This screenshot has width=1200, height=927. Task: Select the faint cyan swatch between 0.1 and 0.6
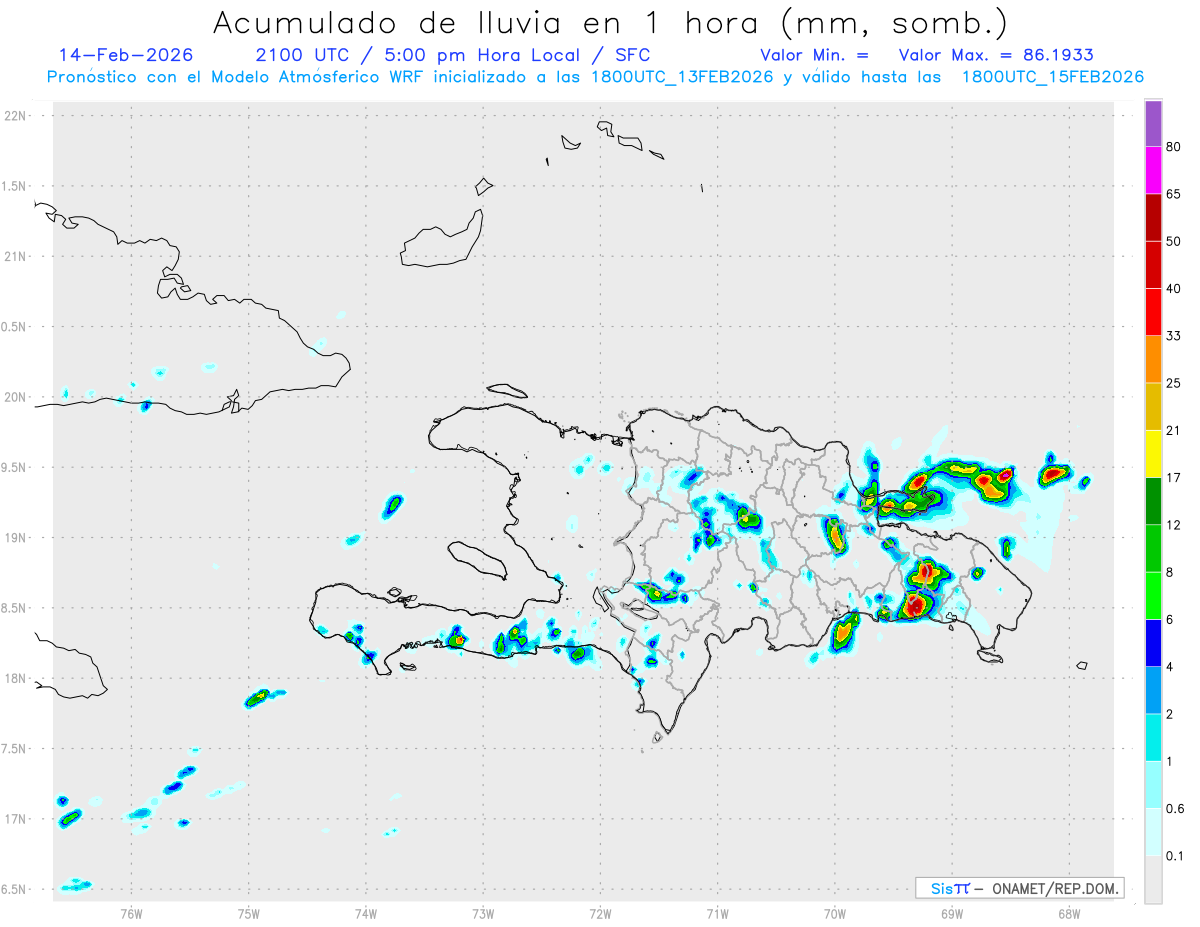coord(1153,831)
